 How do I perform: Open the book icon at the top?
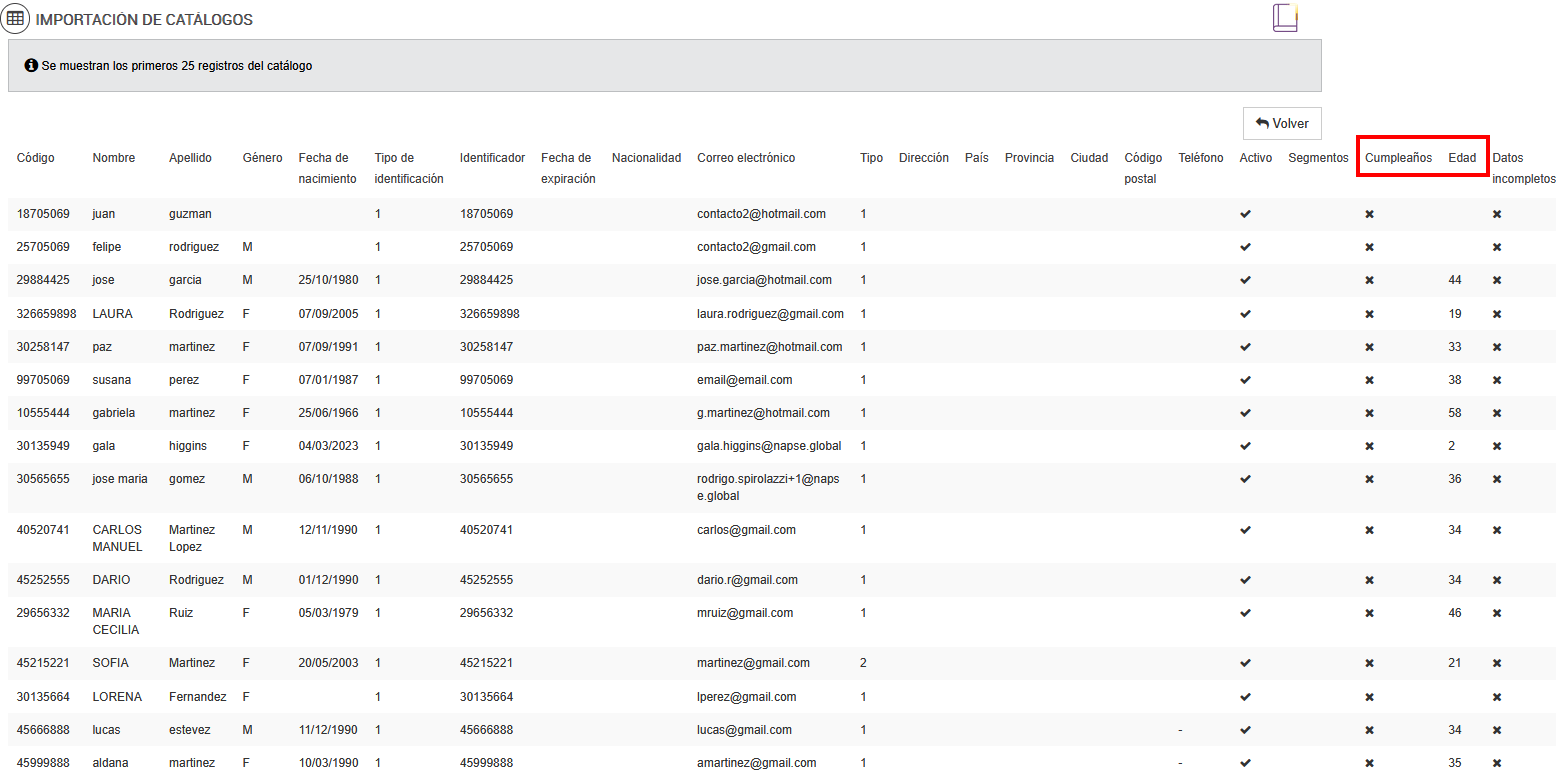click(x=1285, y=18)
